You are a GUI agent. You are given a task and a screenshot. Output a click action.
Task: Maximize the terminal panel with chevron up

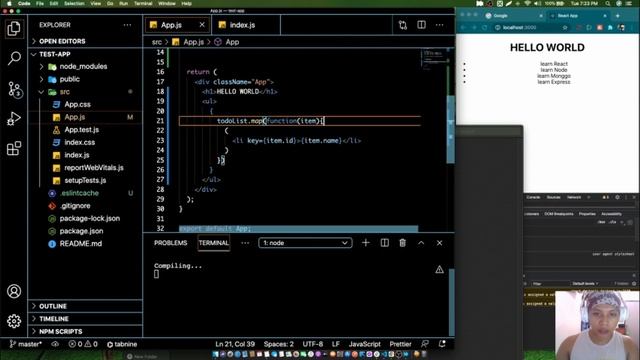421,243
